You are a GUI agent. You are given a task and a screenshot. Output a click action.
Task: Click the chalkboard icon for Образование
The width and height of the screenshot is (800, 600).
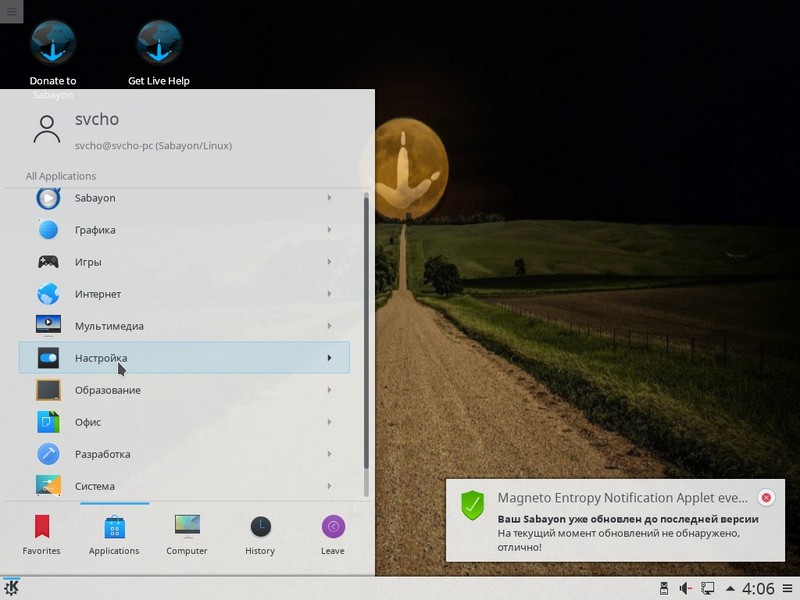(x=48, y=390)
